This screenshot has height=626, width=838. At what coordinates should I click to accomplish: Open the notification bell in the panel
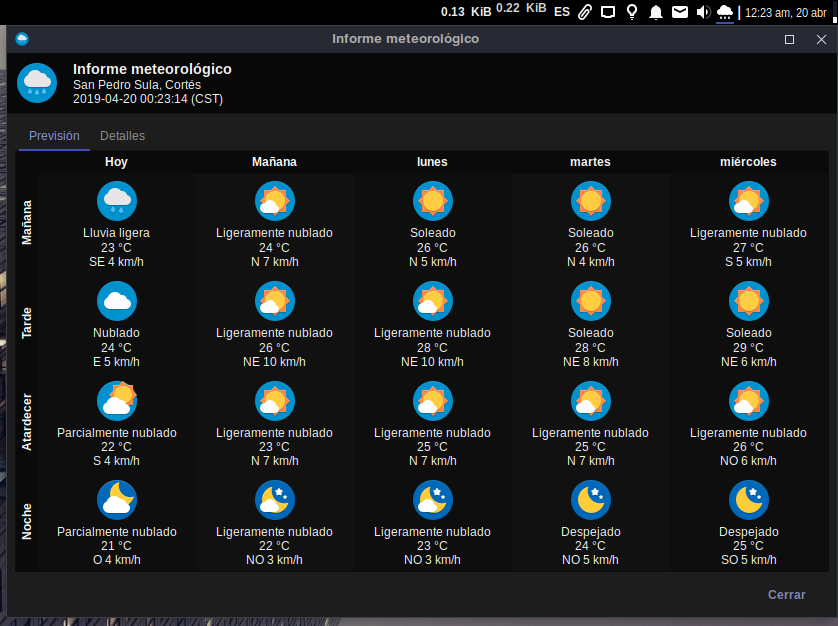point(656,12)
